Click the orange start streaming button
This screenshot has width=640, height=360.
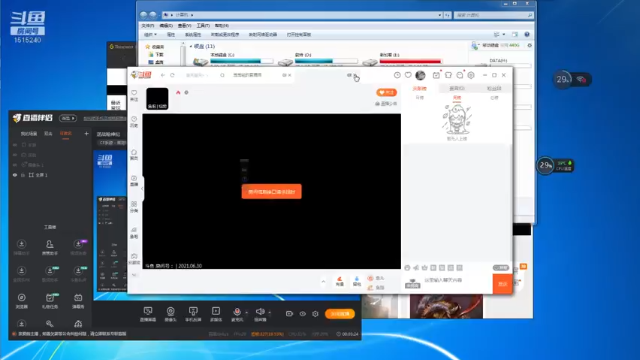(x=340, y=314)
